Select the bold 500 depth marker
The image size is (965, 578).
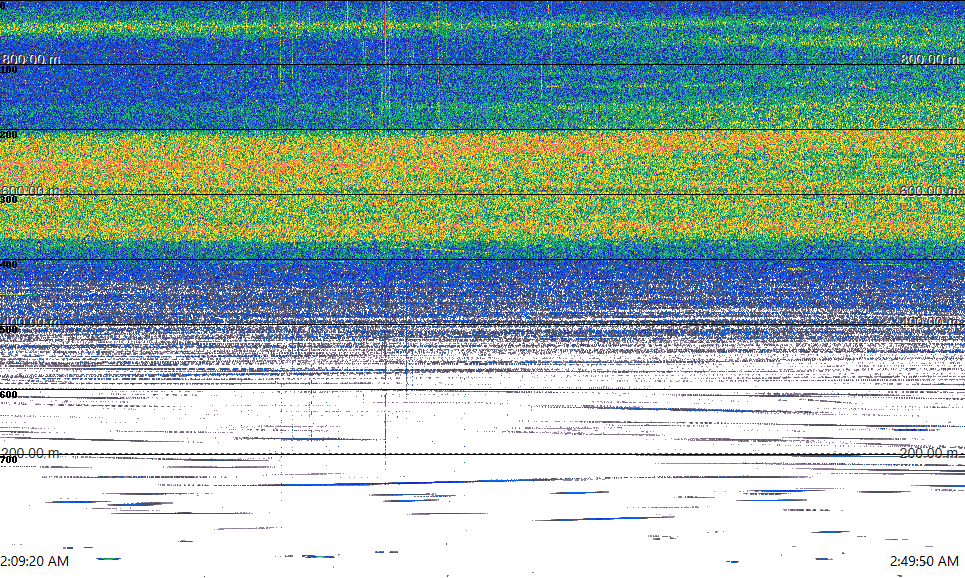point(9,329)
